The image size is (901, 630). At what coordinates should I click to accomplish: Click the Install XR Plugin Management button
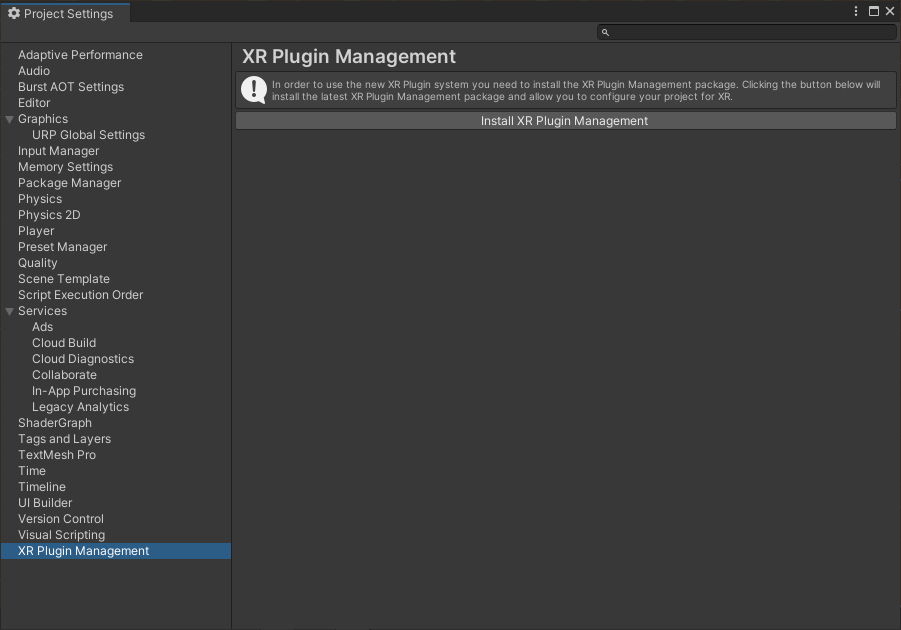click(565, 121)
